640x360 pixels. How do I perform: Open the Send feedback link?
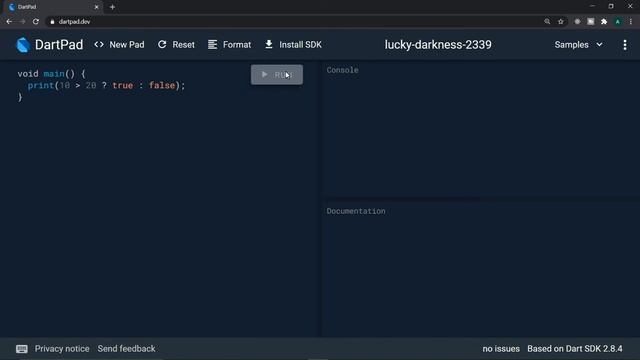click(x=127, y=349)
